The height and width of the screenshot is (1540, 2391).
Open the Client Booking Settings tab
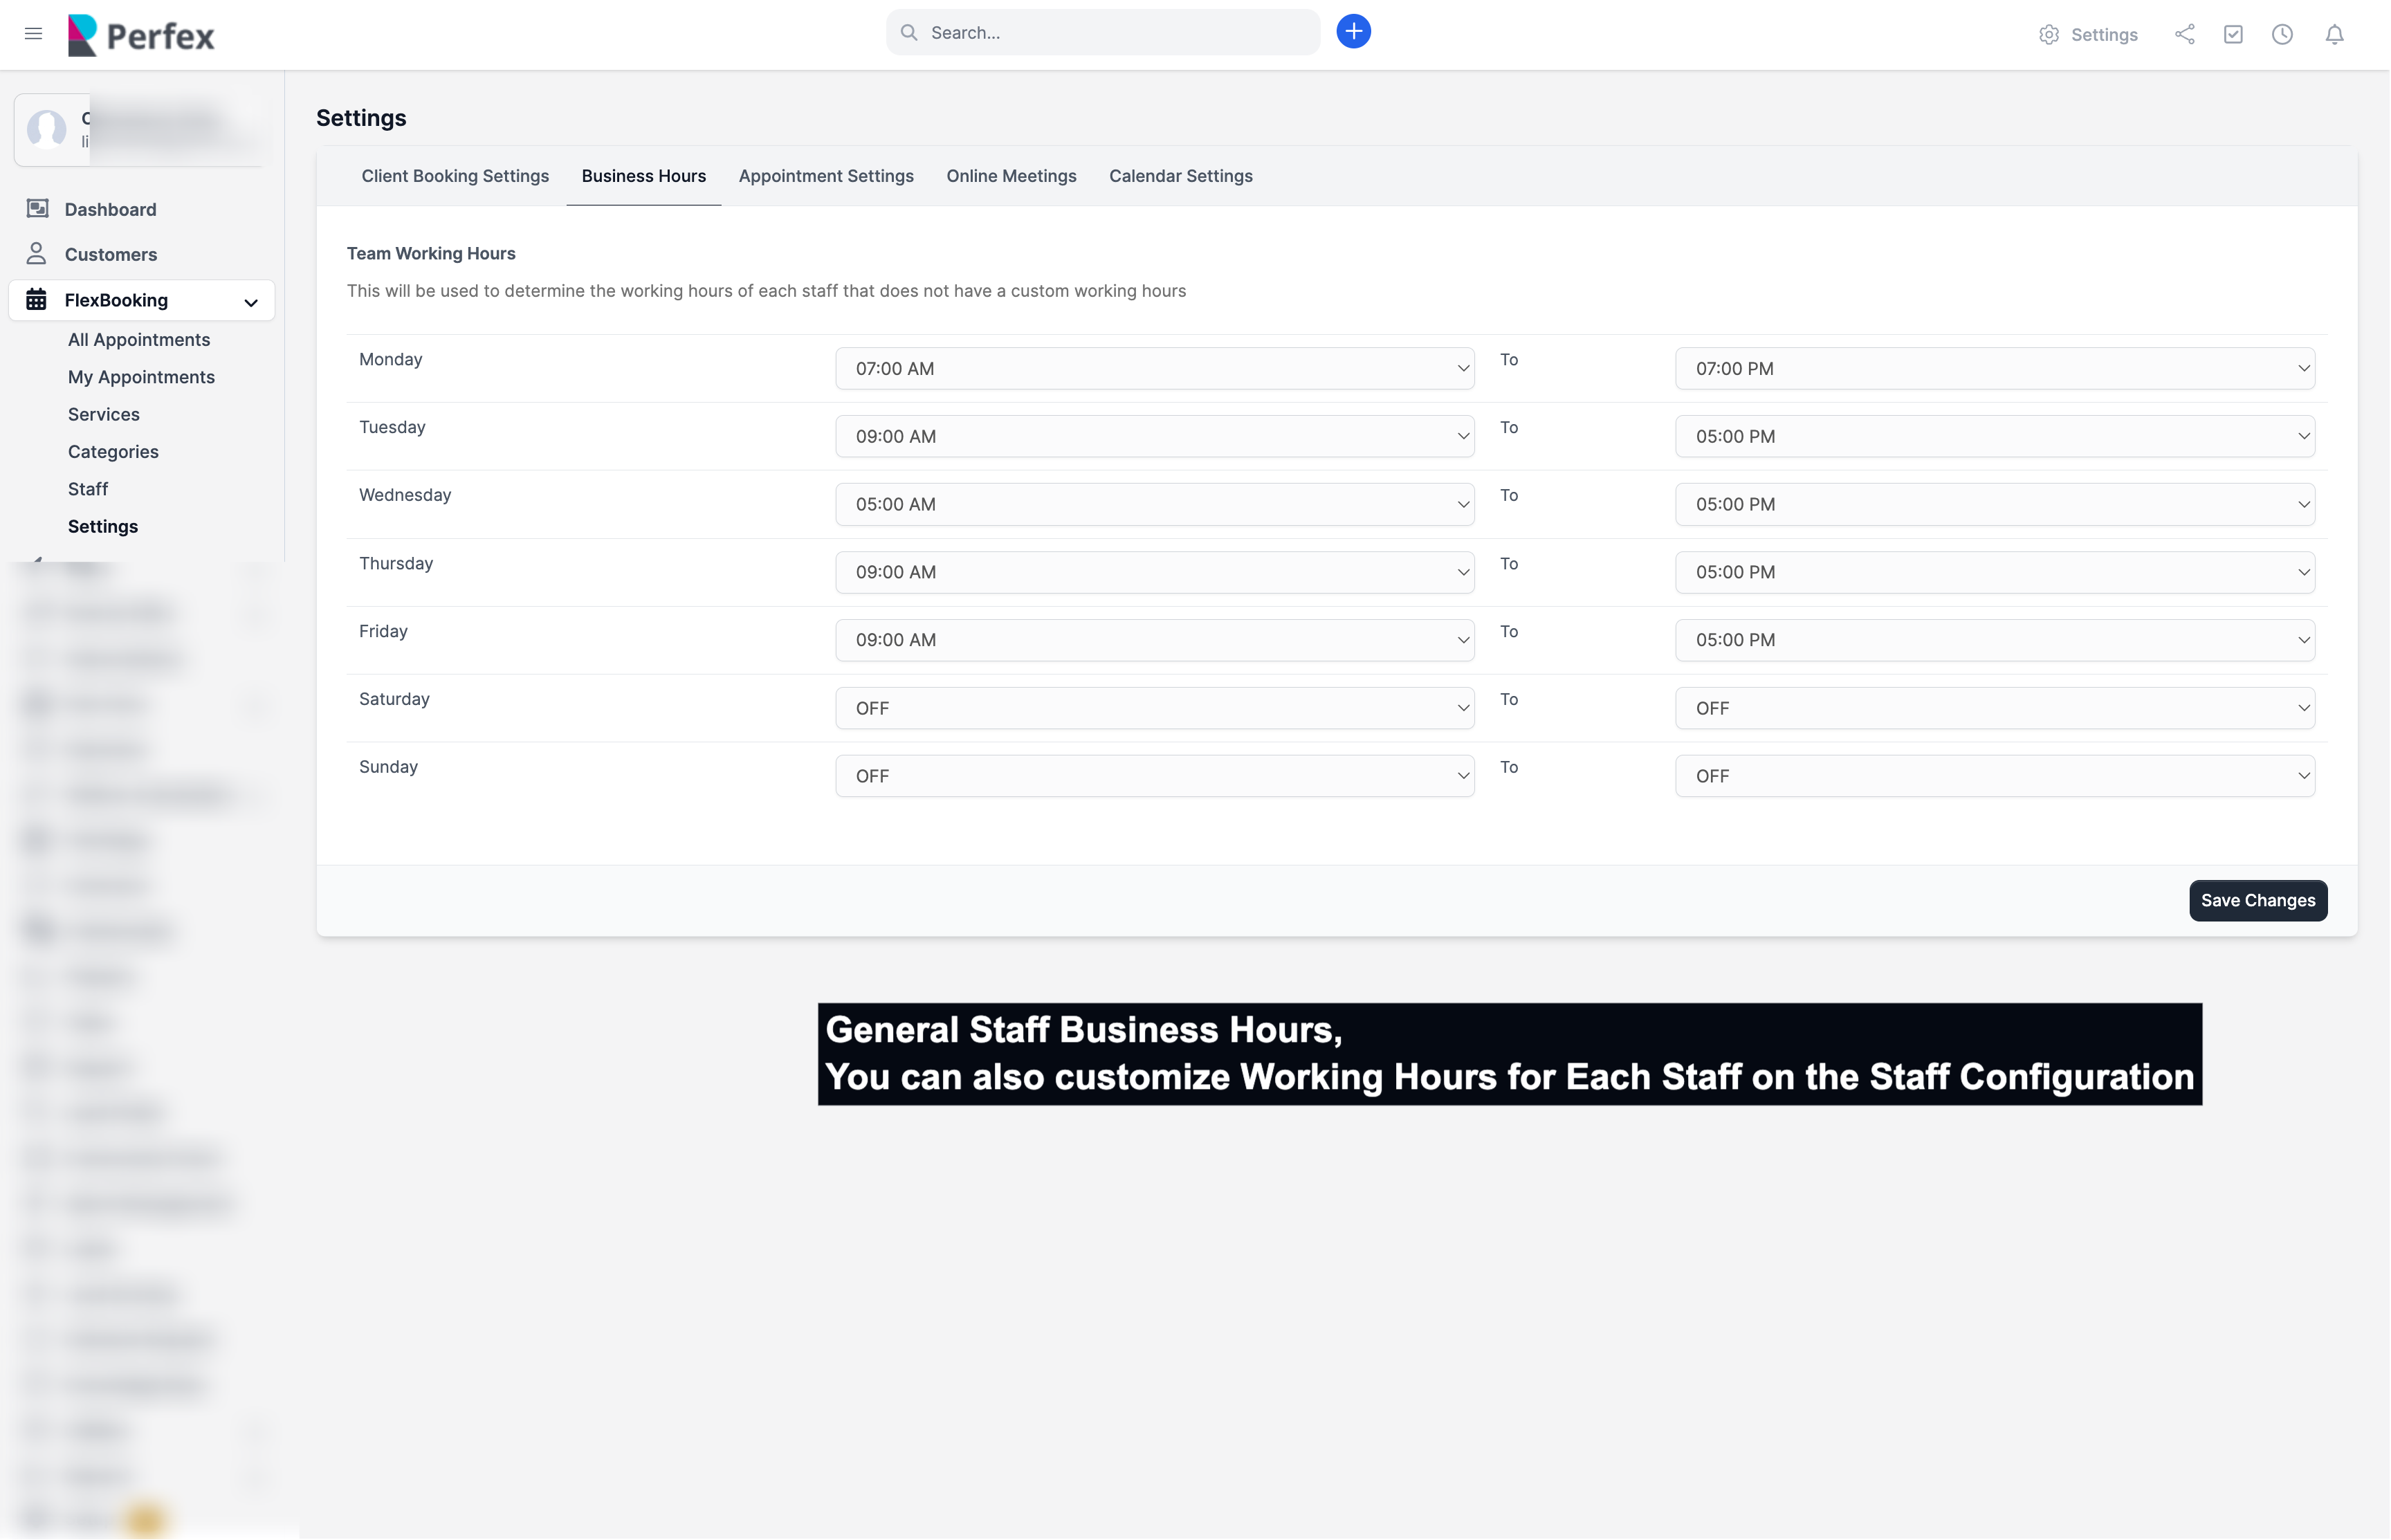(x=455, y=176)
